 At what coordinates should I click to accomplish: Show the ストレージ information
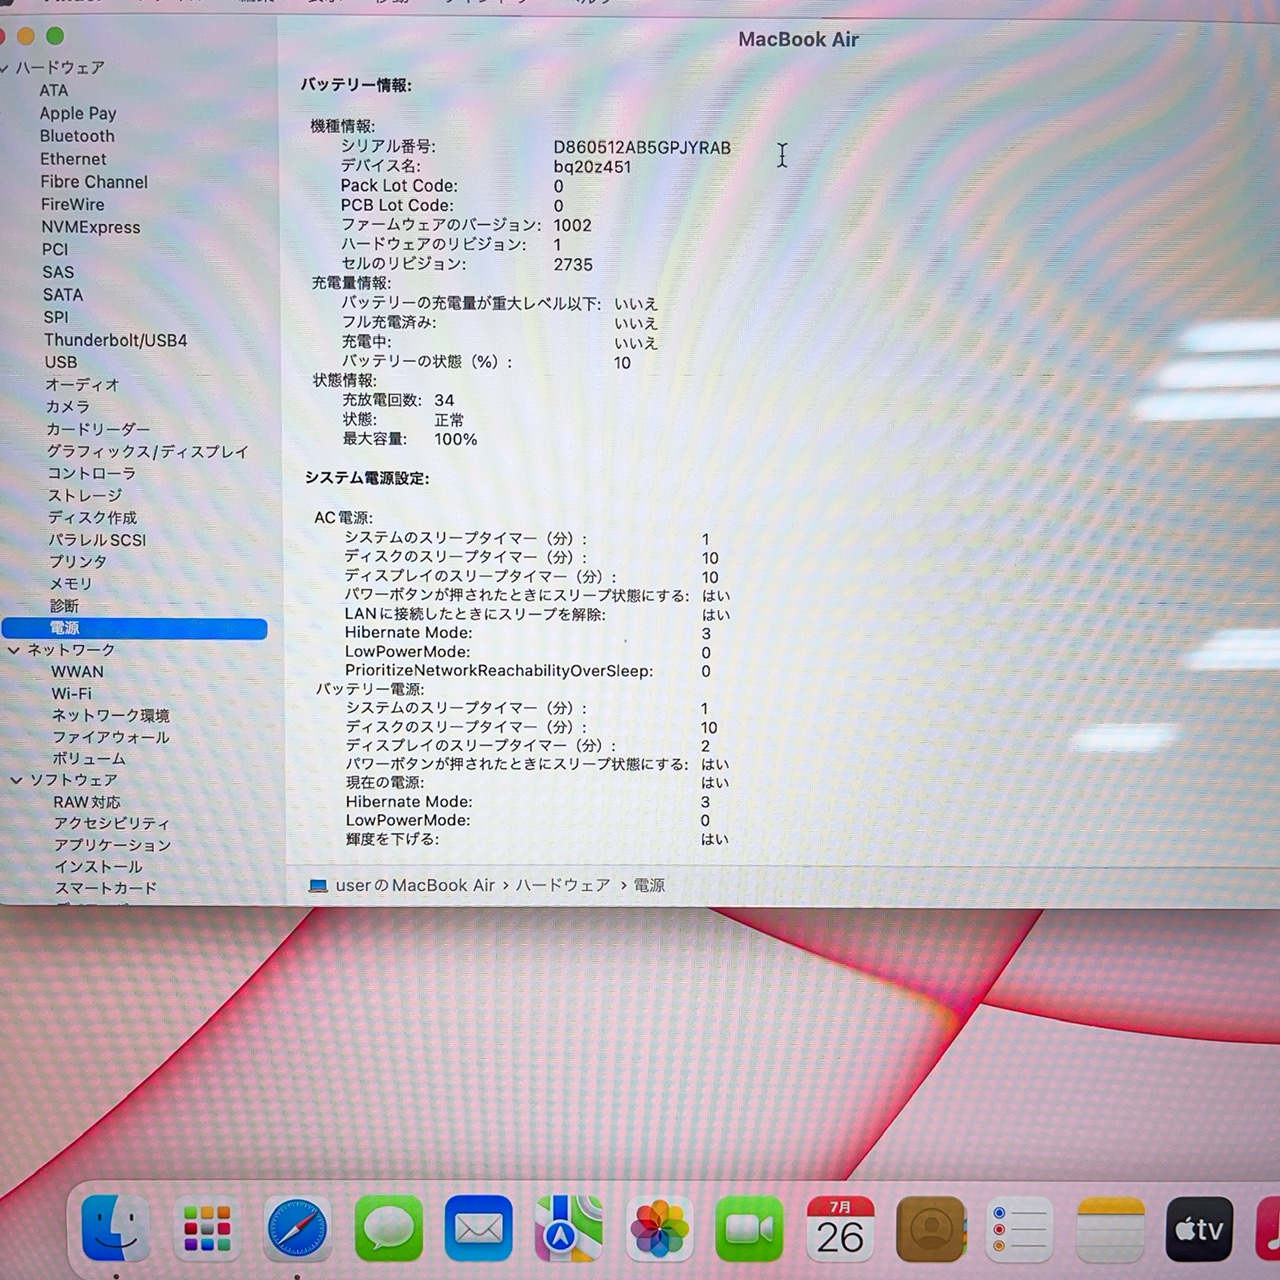(x=85, y=495)
